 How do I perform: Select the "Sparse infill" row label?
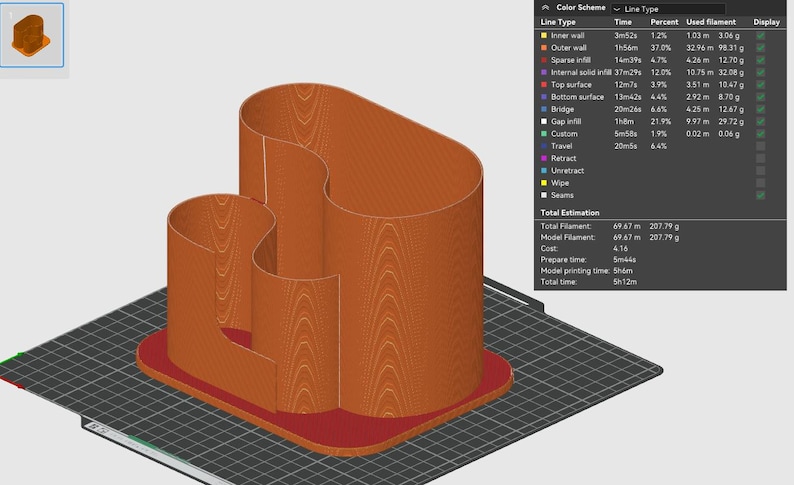pos(571,60)
